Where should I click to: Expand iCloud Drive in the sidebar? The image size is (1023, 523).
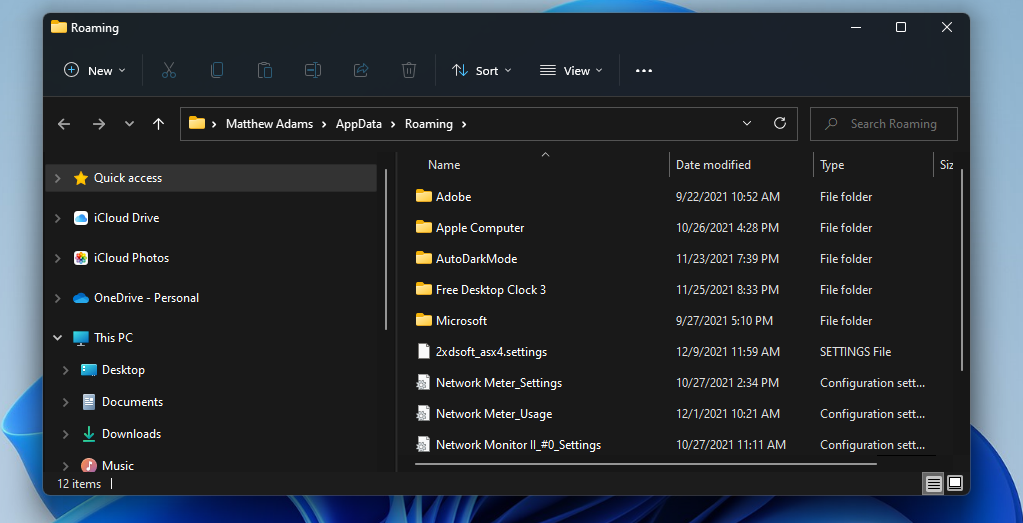coord(58,218)
